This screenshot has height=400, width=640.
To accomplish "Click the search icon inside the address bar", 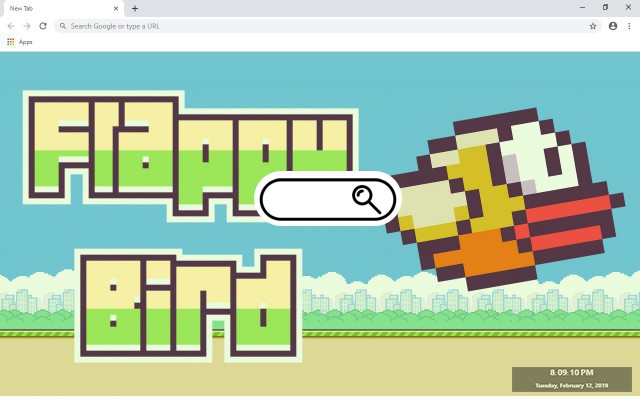I will coord(63,26).
